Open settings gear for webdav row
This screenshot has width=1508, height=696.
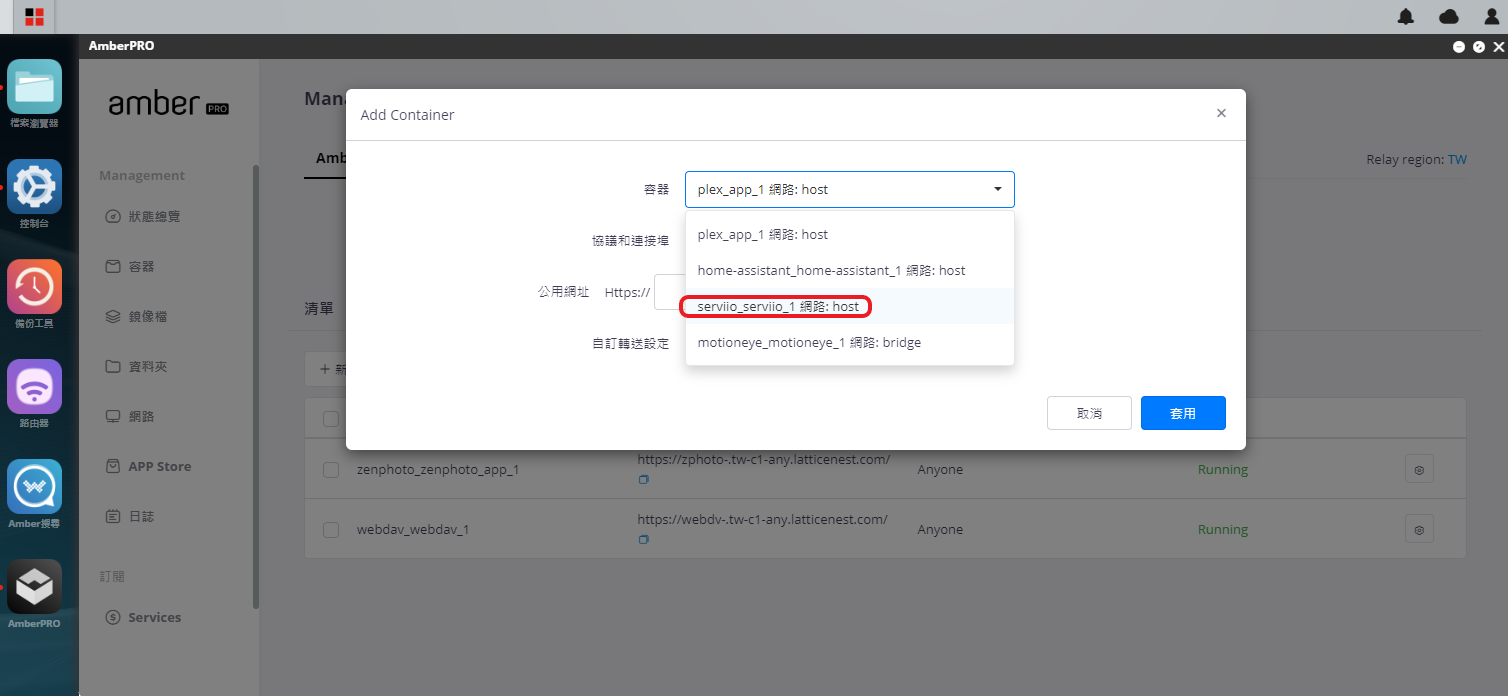point(1419,529)
